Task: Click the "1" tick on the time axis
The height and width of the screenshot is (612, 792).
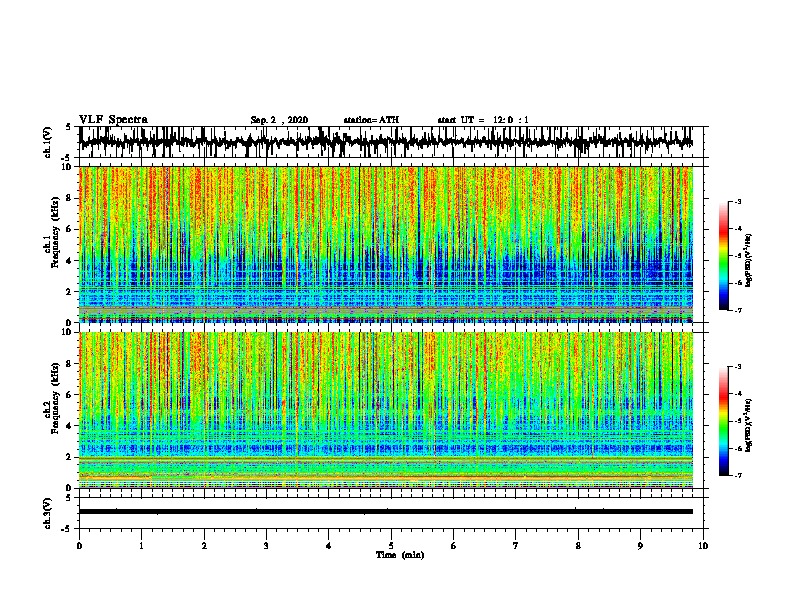Action: point(141,546)
